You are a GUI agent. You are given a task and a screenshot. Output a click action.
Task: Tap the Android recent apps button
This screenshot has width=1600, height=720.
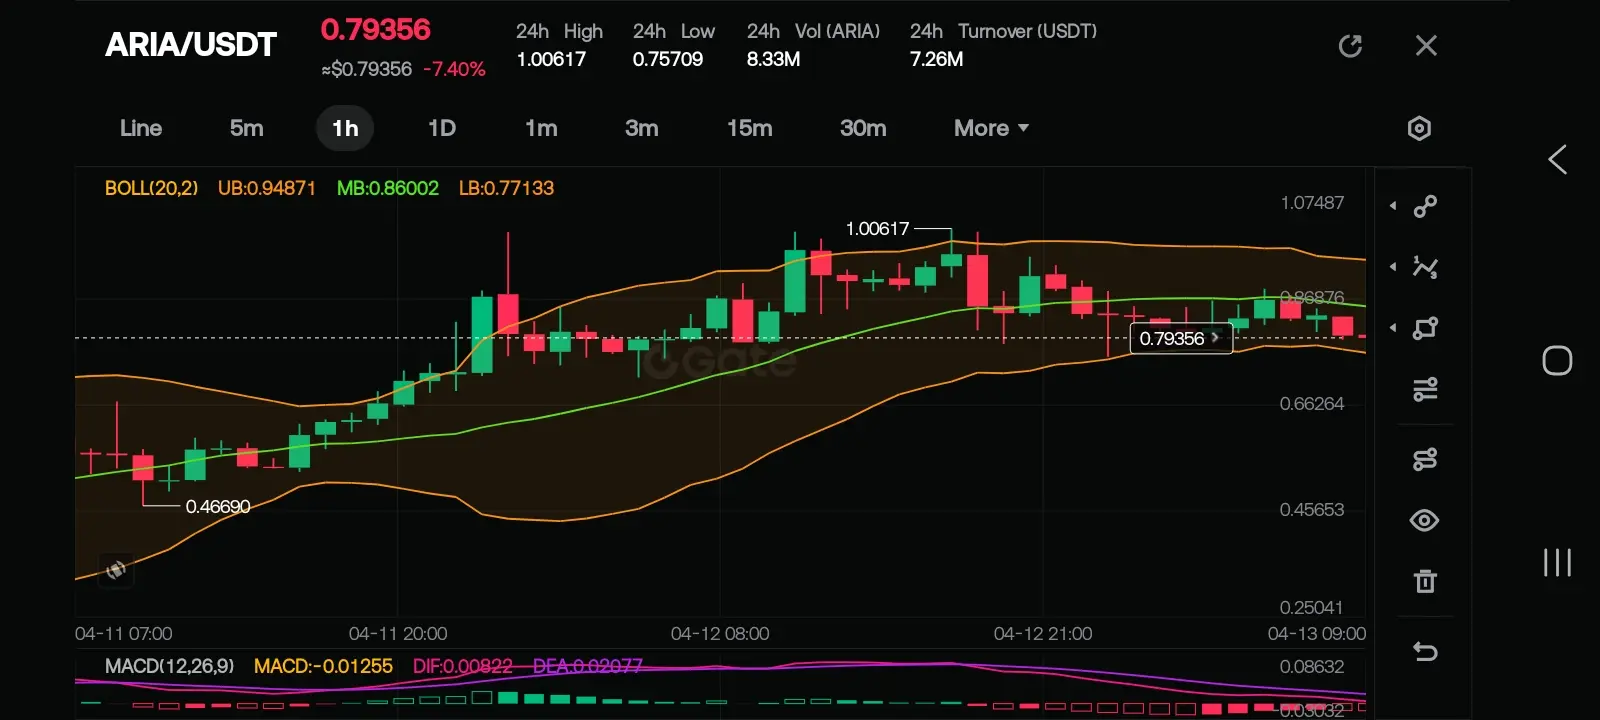1557,562
